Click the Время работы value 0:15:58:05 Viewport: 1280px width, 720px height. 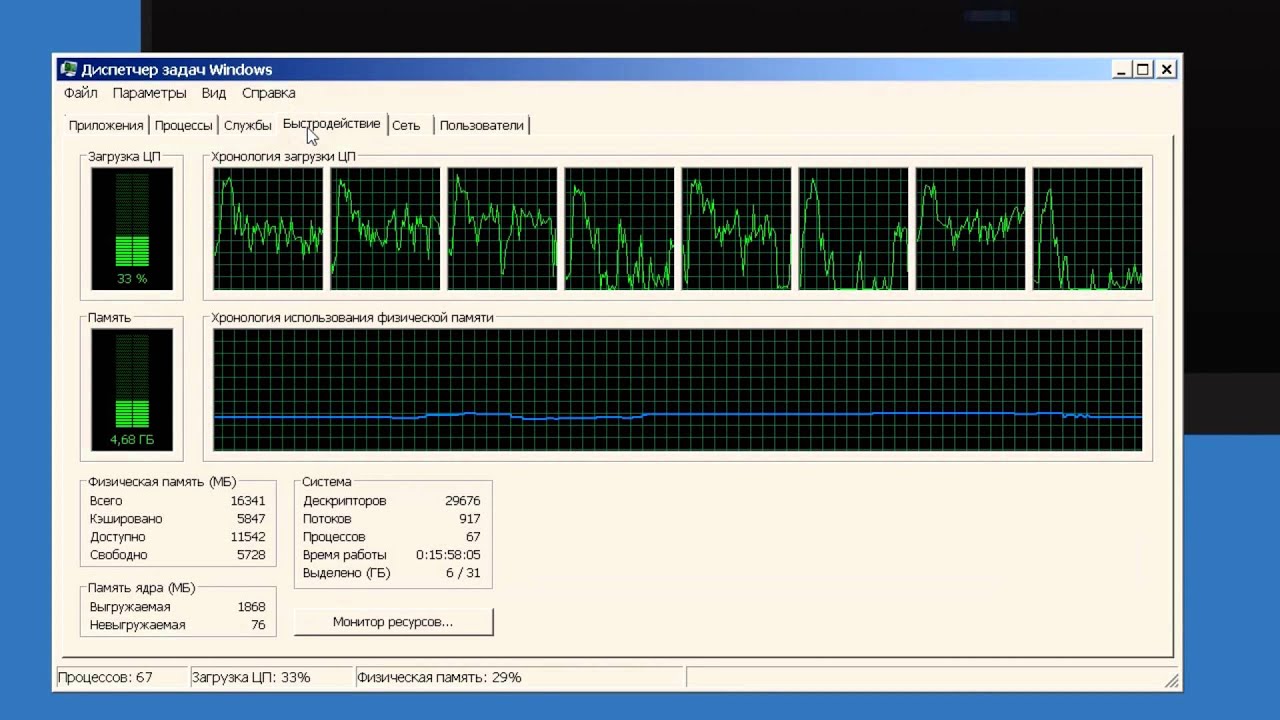(x=448, y=555)
